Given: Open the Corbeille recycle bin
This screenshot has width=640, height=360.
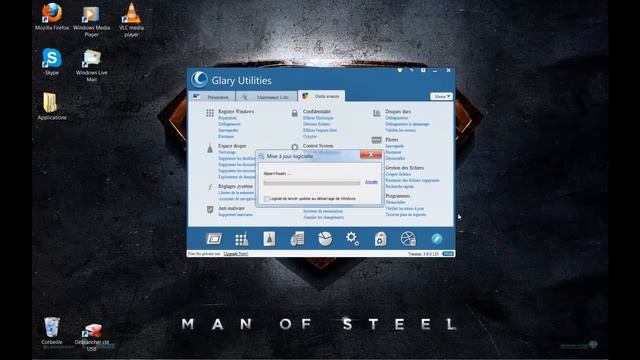Looking at the screenshot, I should (x=52, y=331).
